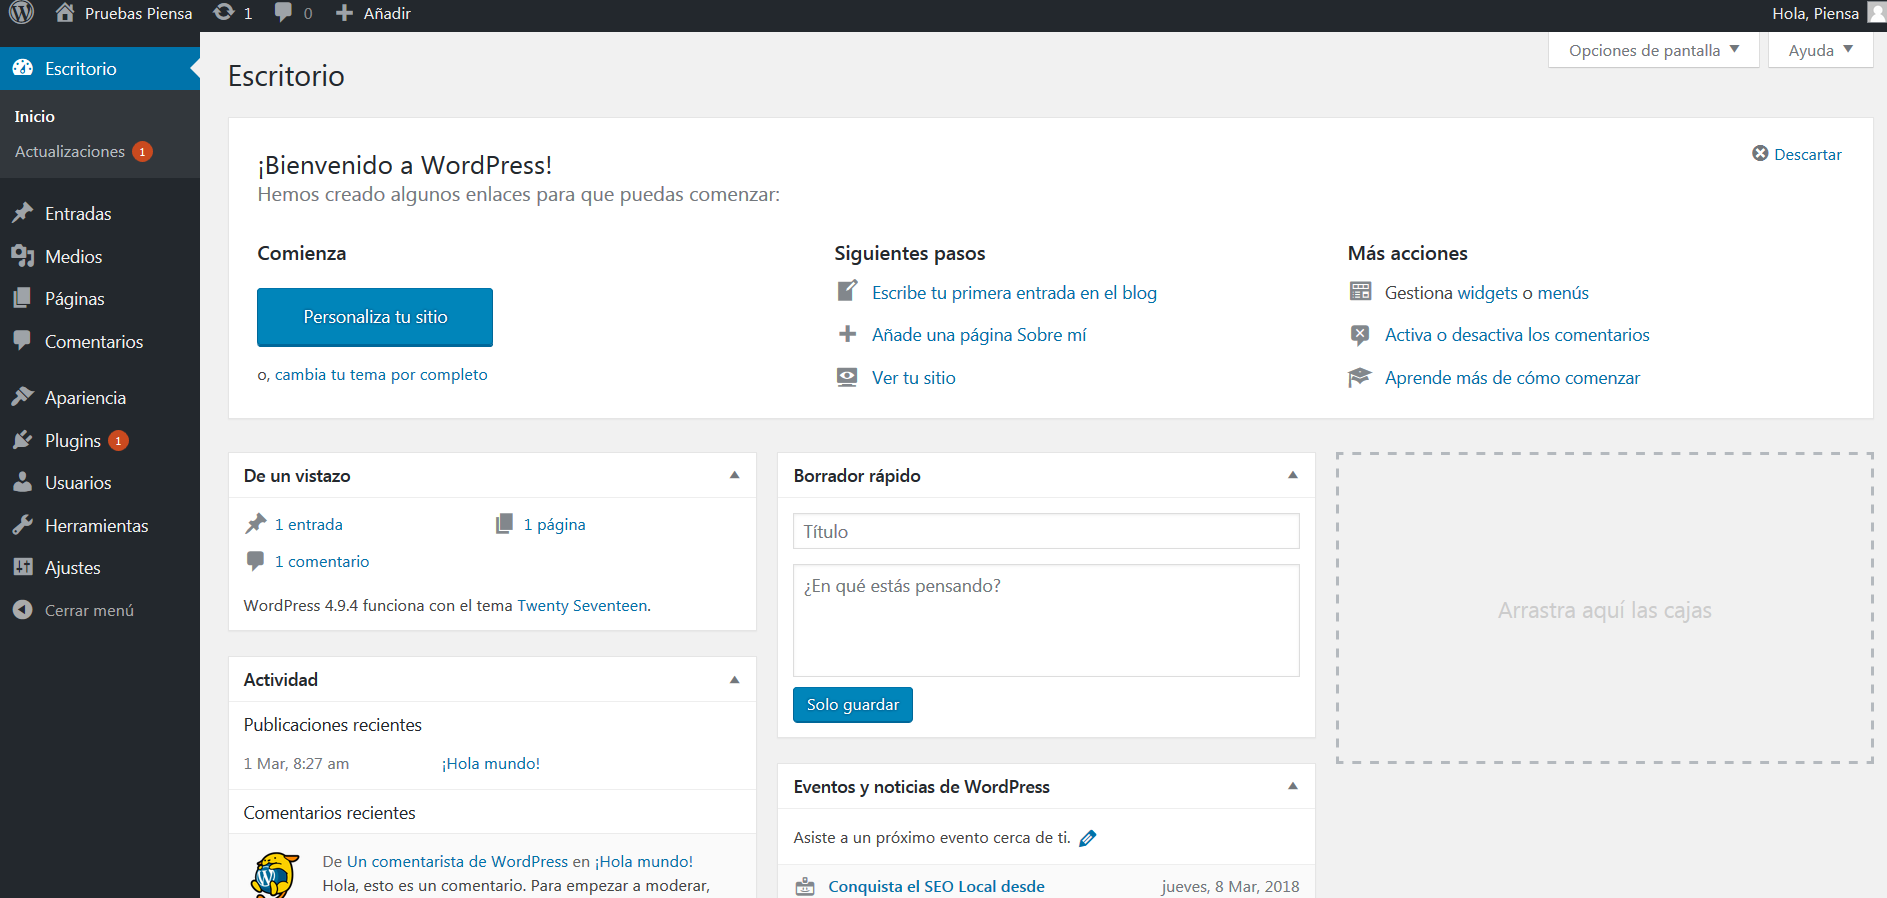
Task: Click the Herramientas wrench icon
Action: pos(23,525)
